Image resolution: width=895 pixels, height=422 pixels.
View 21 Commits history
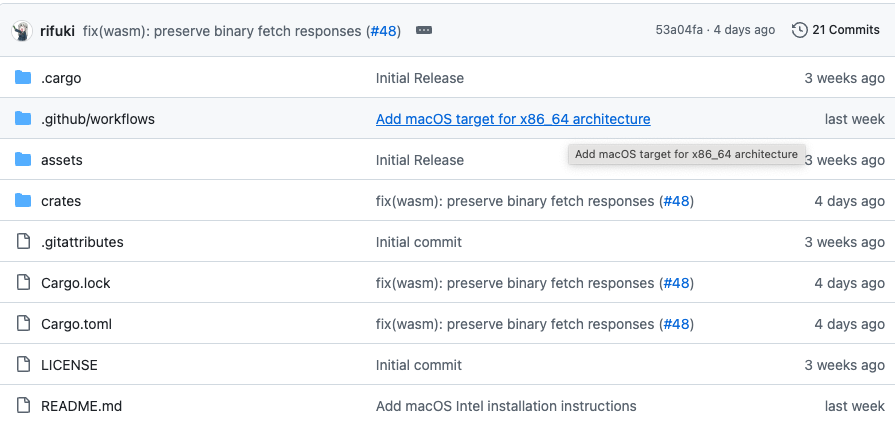click(836, 30)
